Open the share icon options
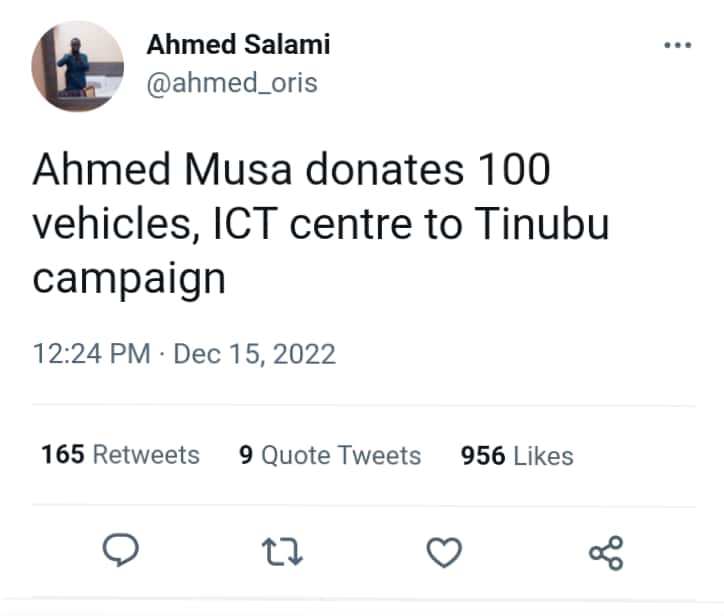Screen dimensions: 724x616 point(606,553)
